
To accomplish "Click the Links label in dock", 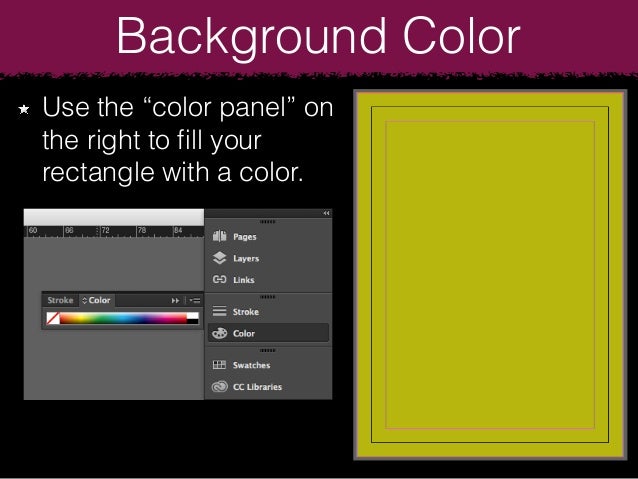I will (243, 280).
